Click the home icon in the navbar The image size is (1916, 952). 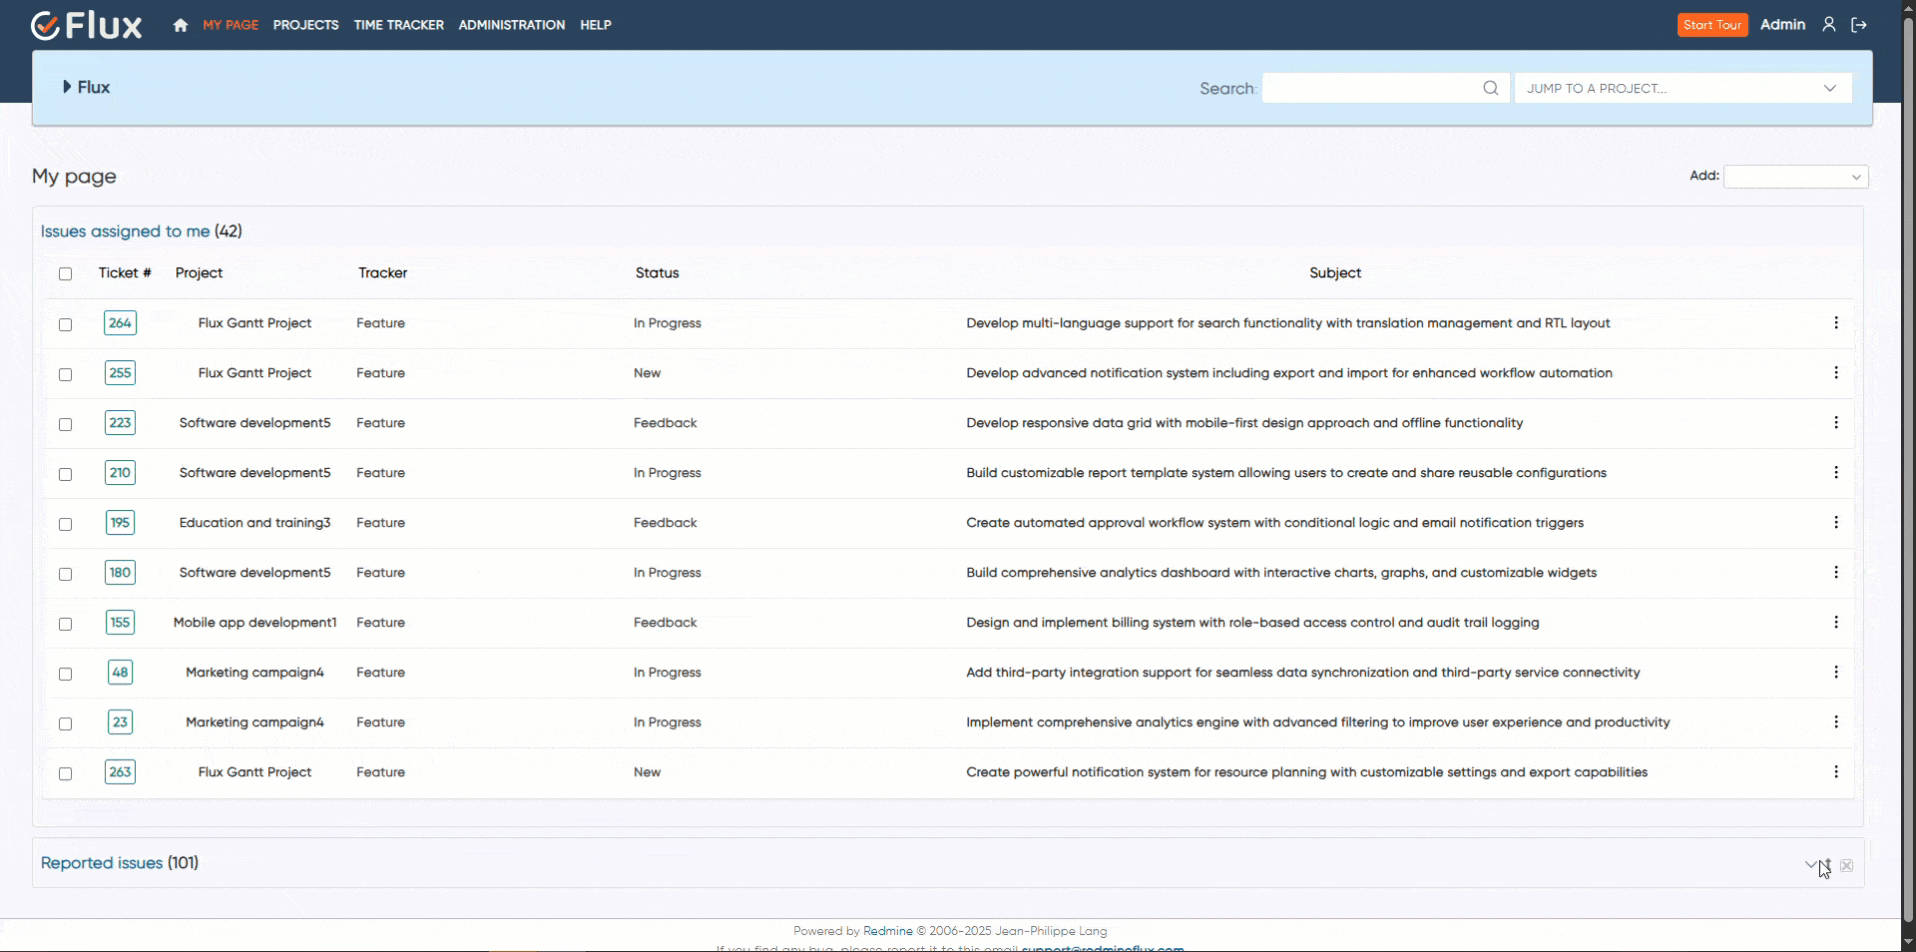180,25
